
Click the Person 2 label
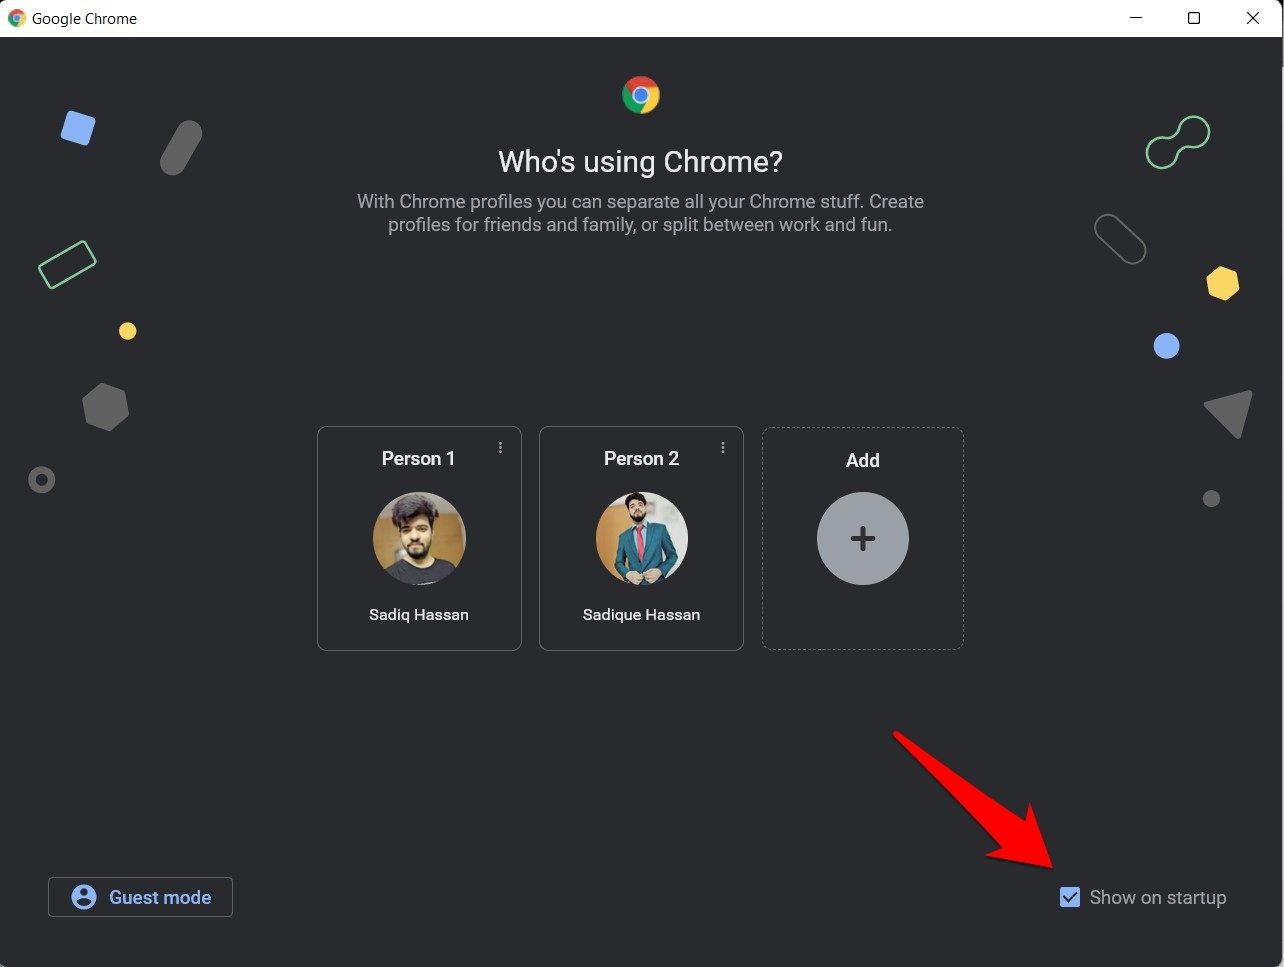[x=641, y=458]
